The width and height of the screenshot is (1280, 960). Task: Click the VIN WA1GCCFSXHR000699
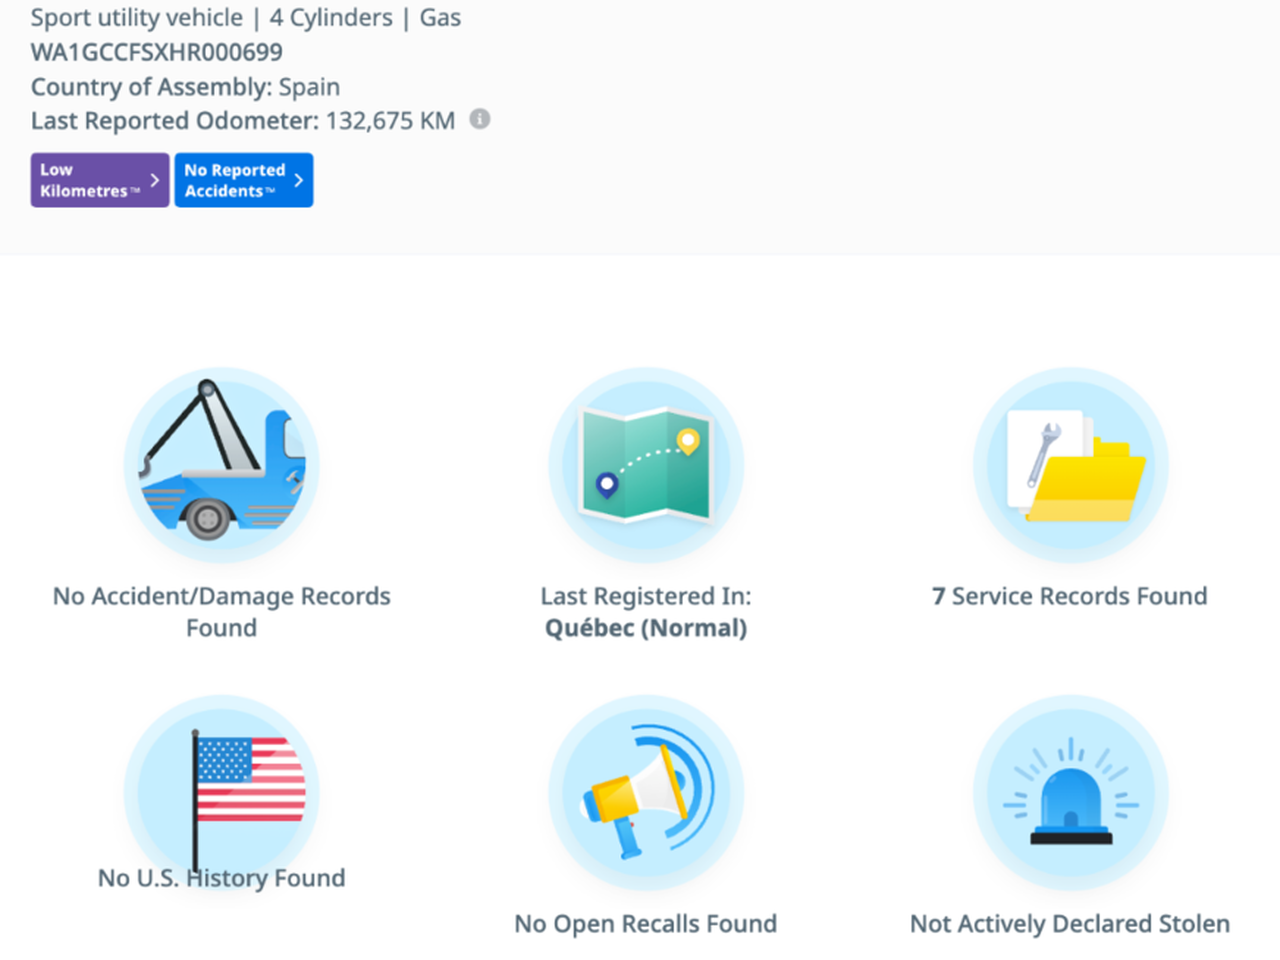click(x=157, y=52)
